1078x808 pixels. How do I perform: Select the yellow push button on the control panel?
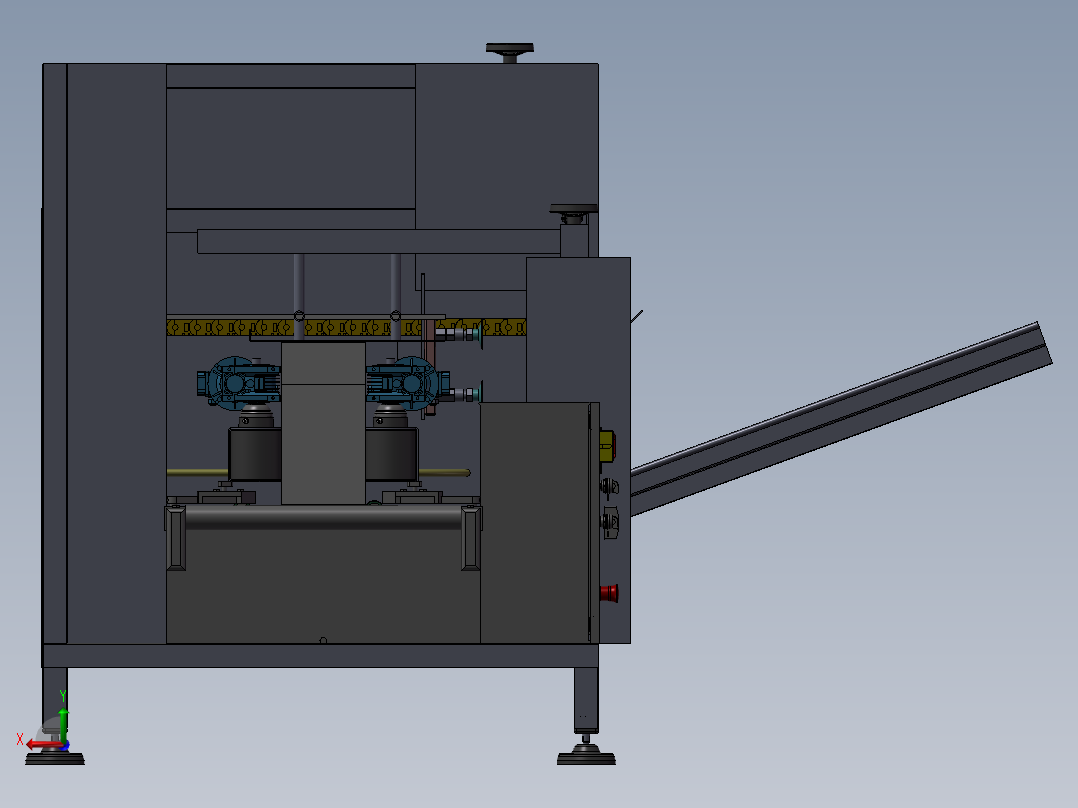point(607,446)
